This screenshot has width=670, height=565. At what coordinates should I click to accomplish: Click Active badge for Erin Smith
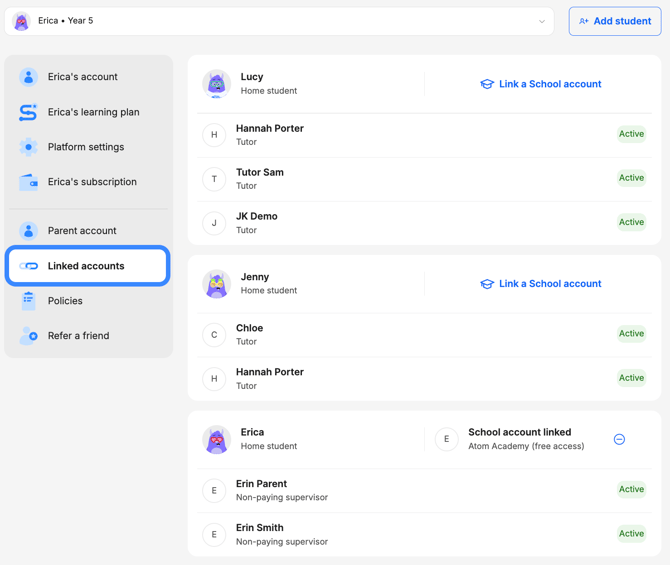click(632, 533)
